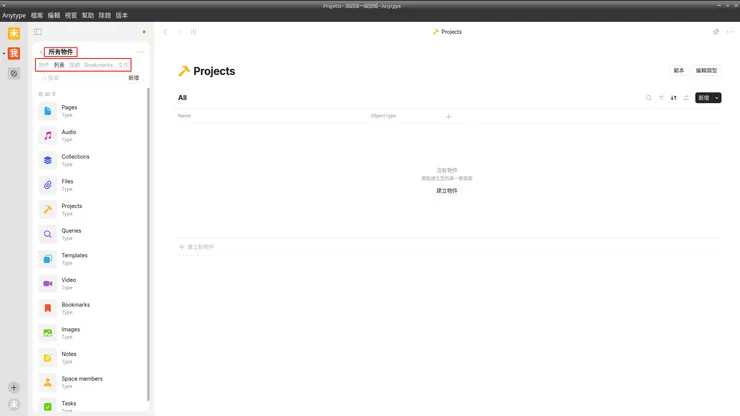Toggle the sidebar panel icon

click(x=38, y=32)
